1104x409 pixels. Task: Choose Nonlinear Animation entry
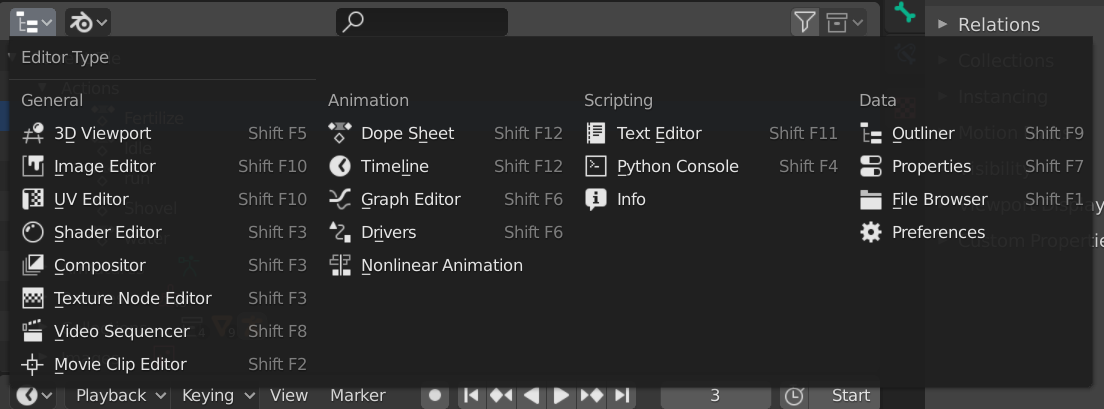coord(446,265)
